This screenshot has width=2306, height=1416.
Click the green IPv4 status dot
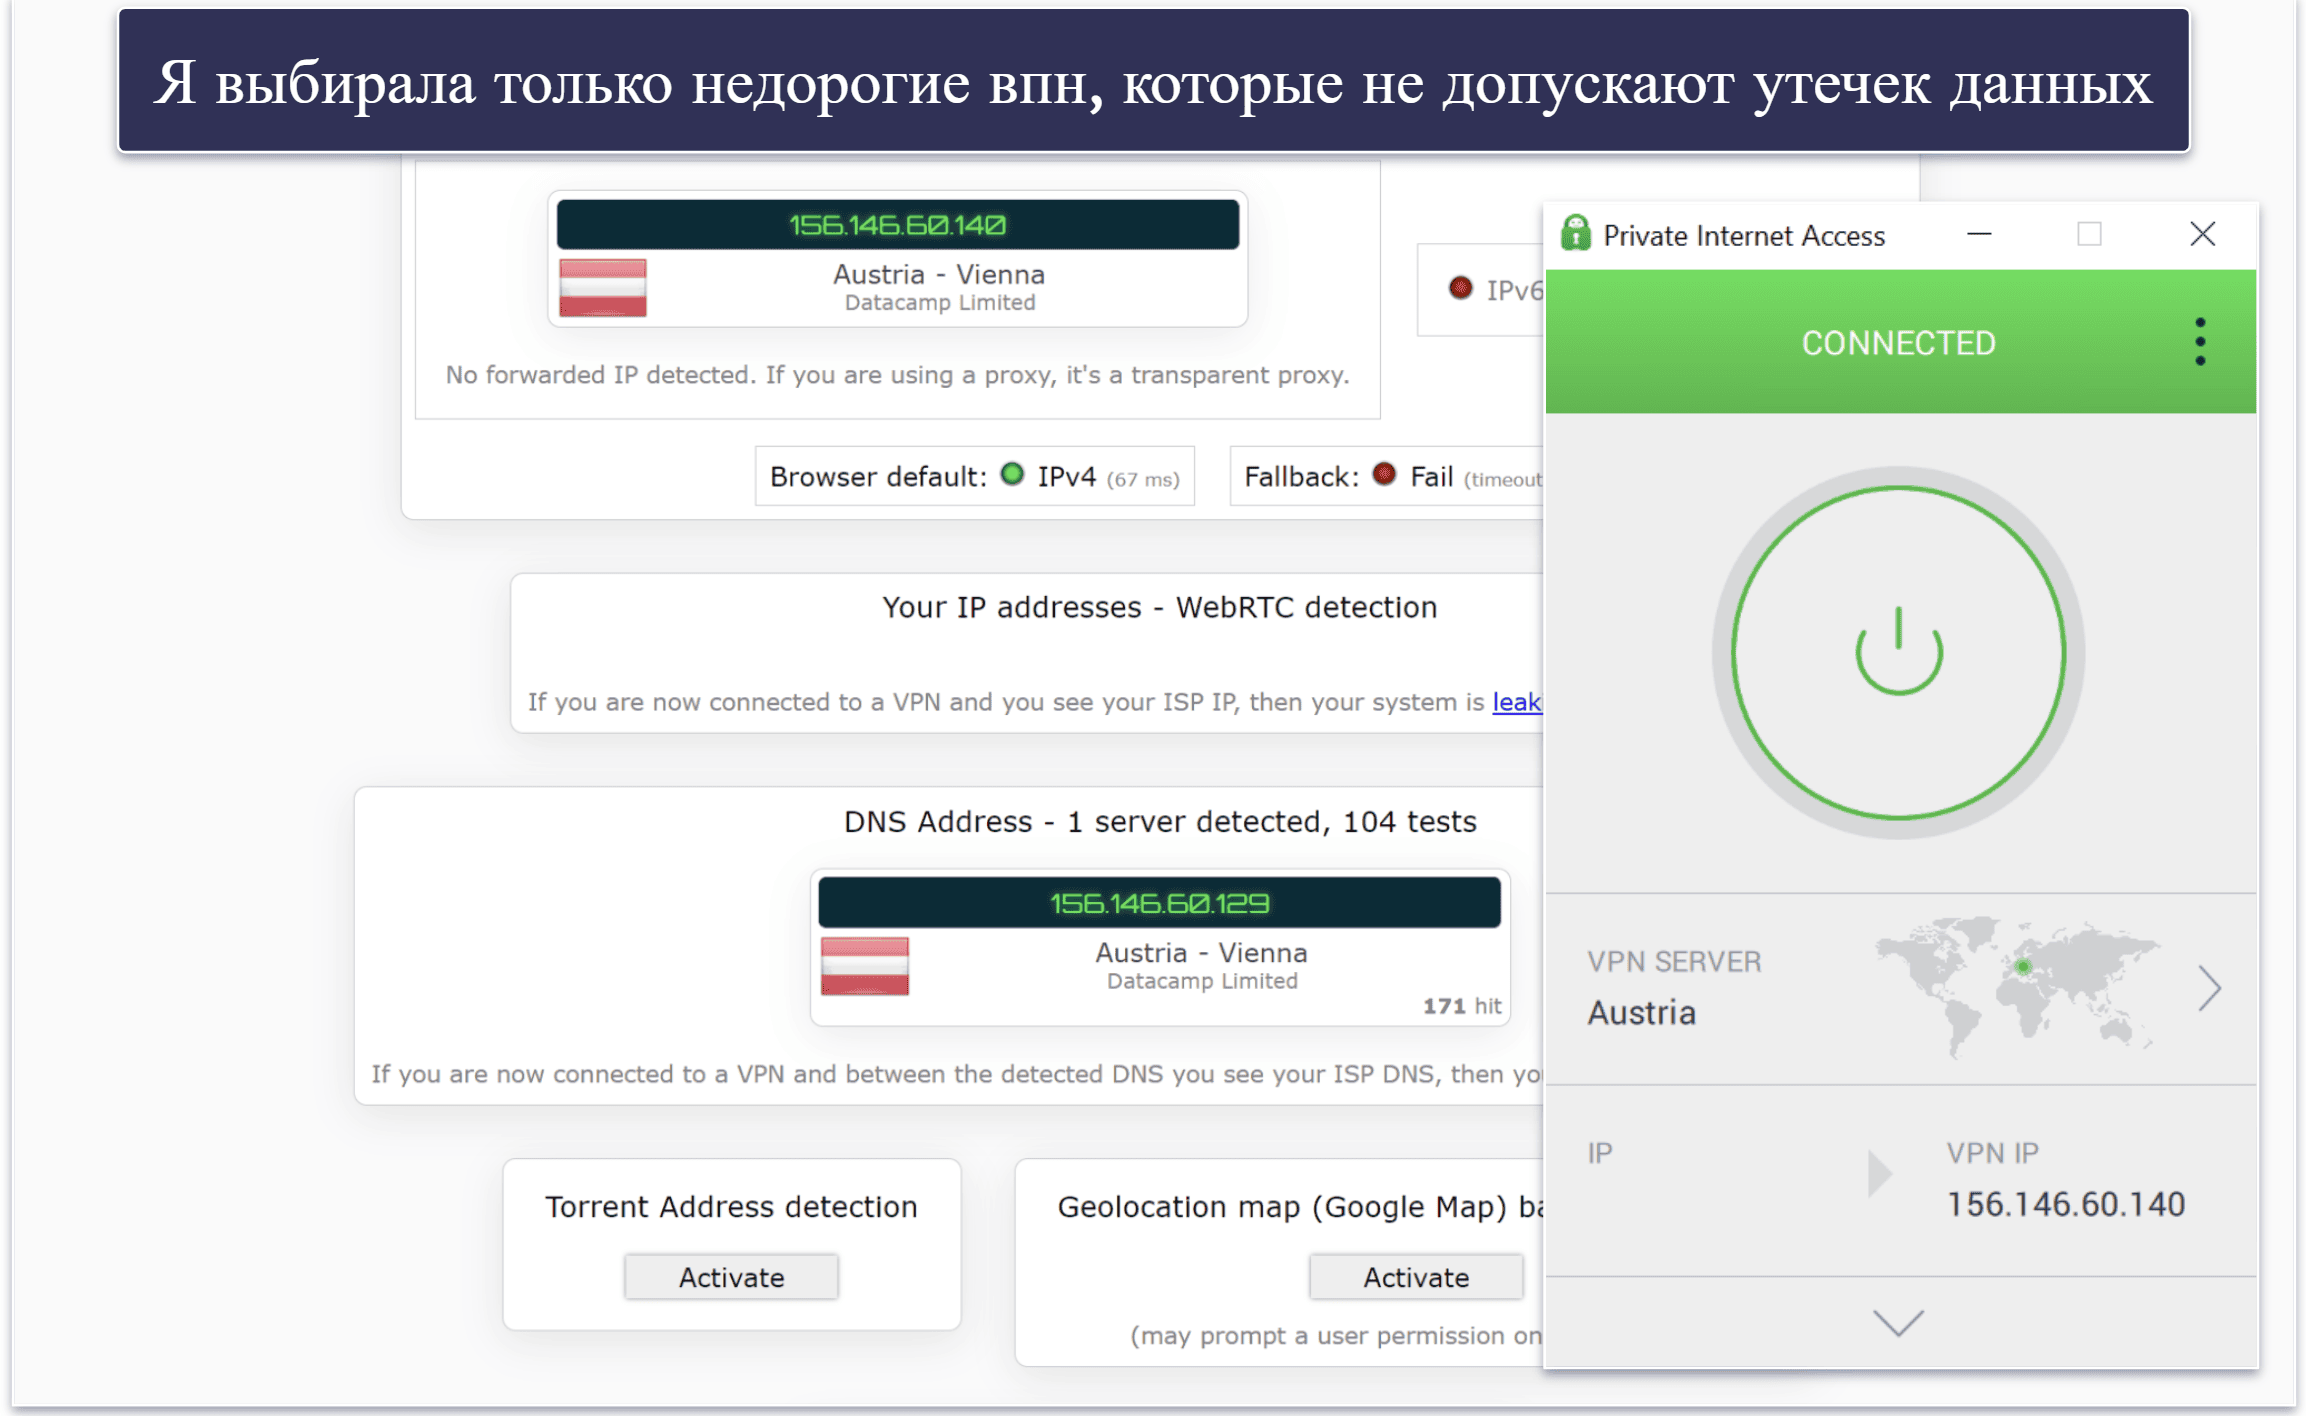click(x=1012, y=474)
